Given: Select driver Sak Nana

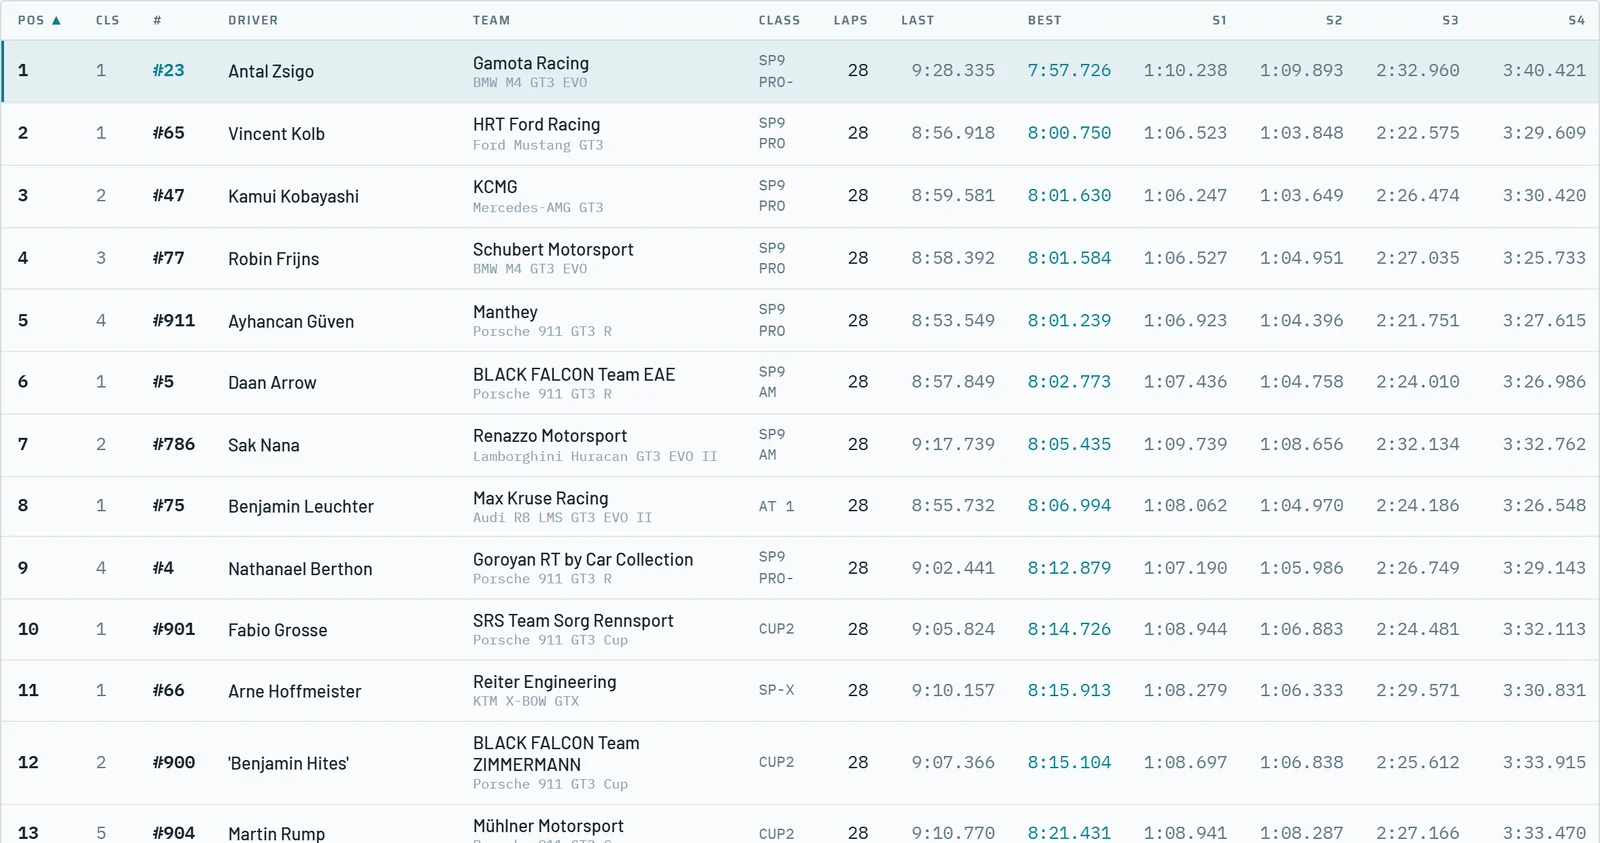Looking at the screenshot, I should (x=263, y=446).
